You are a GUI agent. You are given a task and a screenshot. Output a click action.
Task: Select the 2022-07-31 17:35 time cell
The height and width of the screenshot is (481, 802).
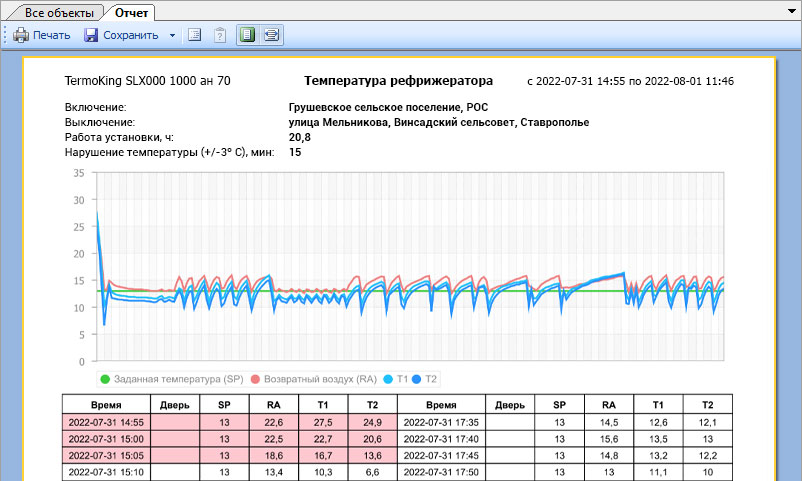(441, 423)
